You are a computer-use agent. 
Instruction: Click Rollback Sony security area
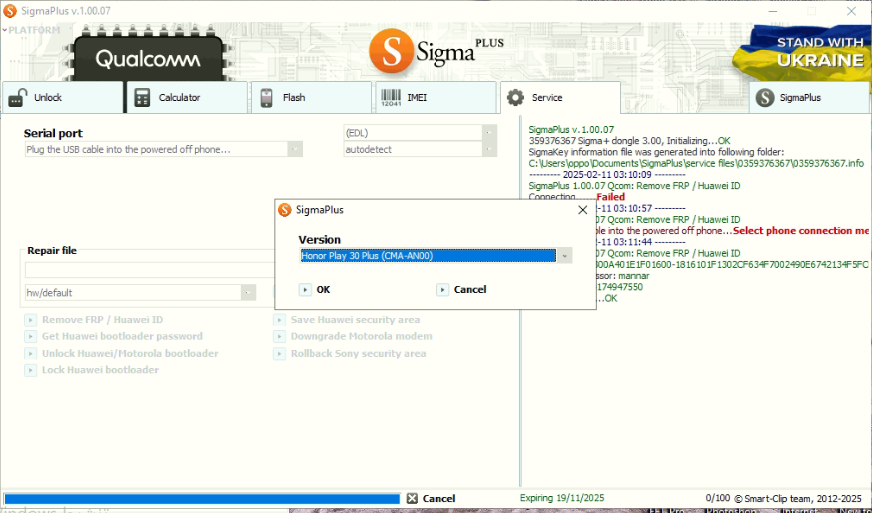pos(358,353)
